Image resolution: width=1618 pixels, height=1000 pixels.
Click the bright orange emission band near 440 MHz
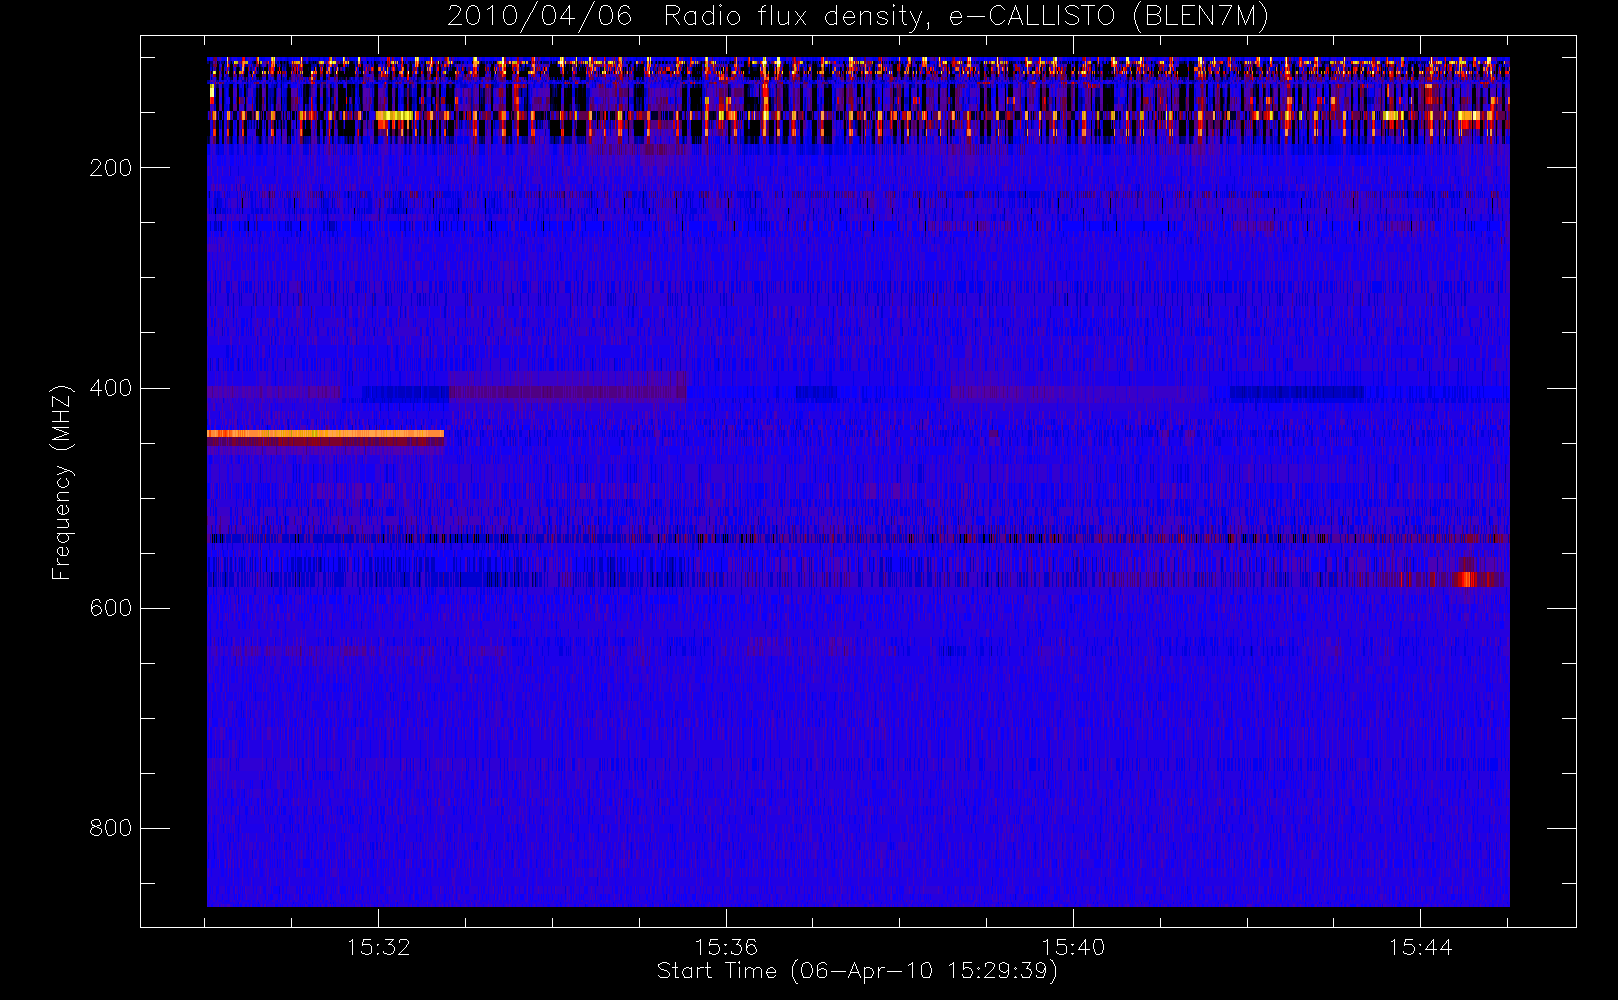click(325, 434)
